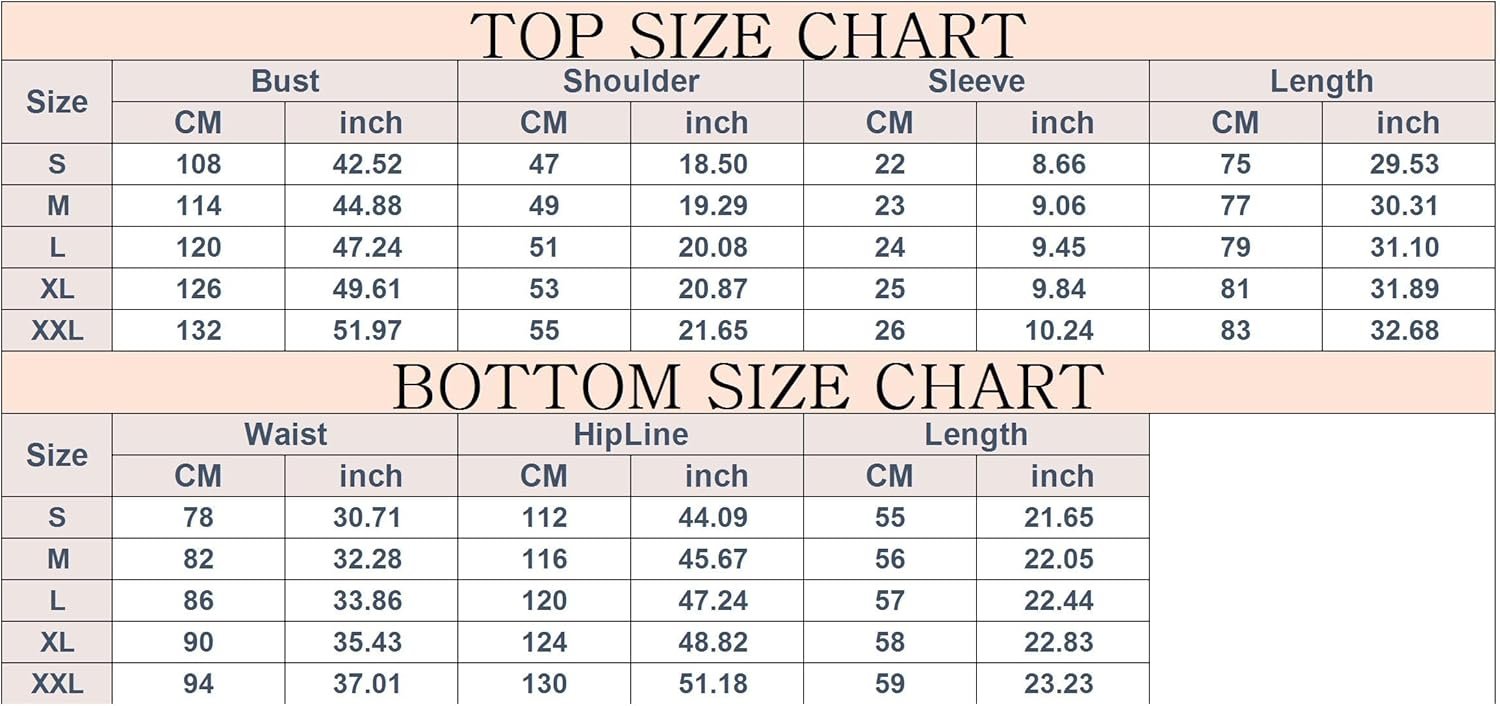
Task: Select sleeve value 10.24 inch
Action: click(1059, 330)
